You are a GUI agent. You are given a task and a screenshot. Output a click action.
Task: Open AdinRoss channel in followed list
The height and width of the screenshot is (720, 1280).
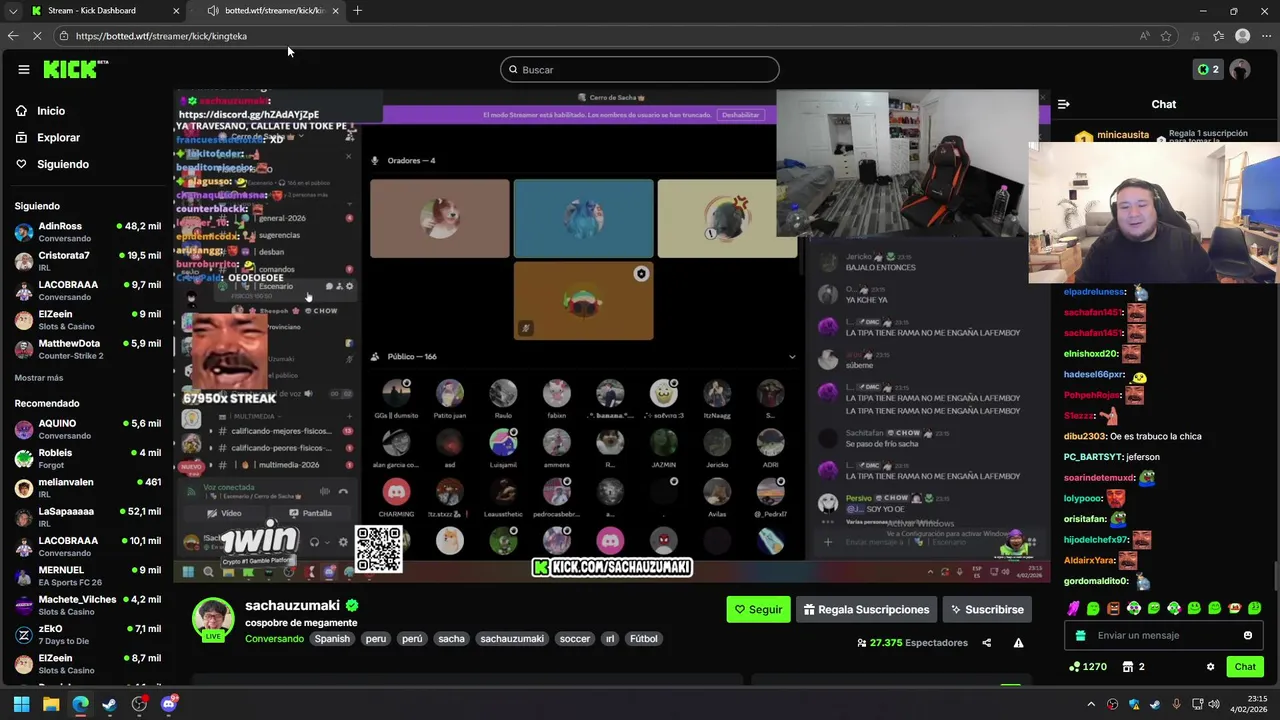pos(87,232)
